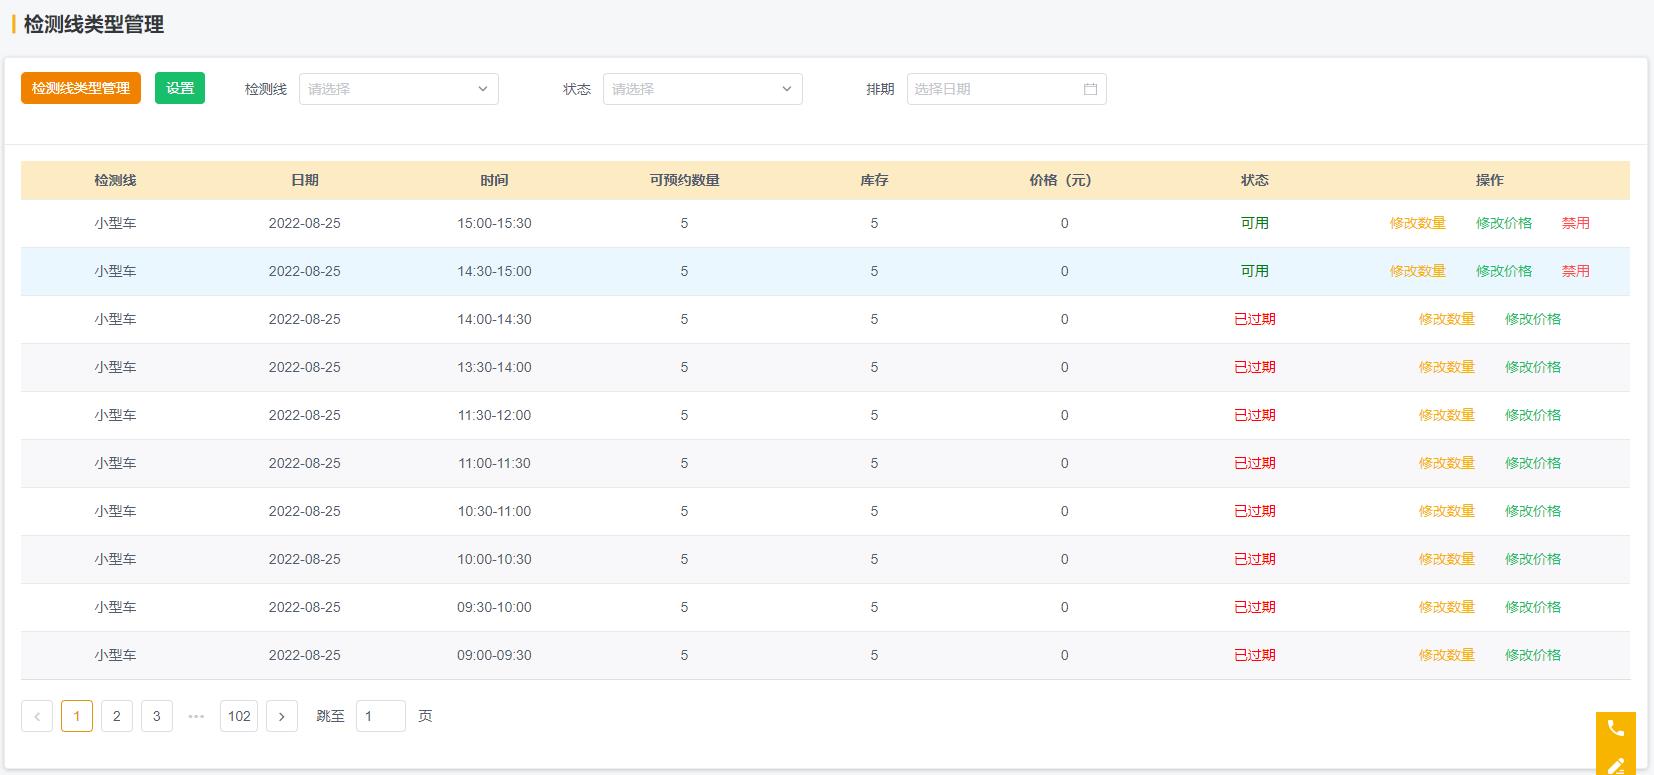Click 修改价格 for 09:30-10:00 row
This screenshot has height=775, width=1654.
1533,607
